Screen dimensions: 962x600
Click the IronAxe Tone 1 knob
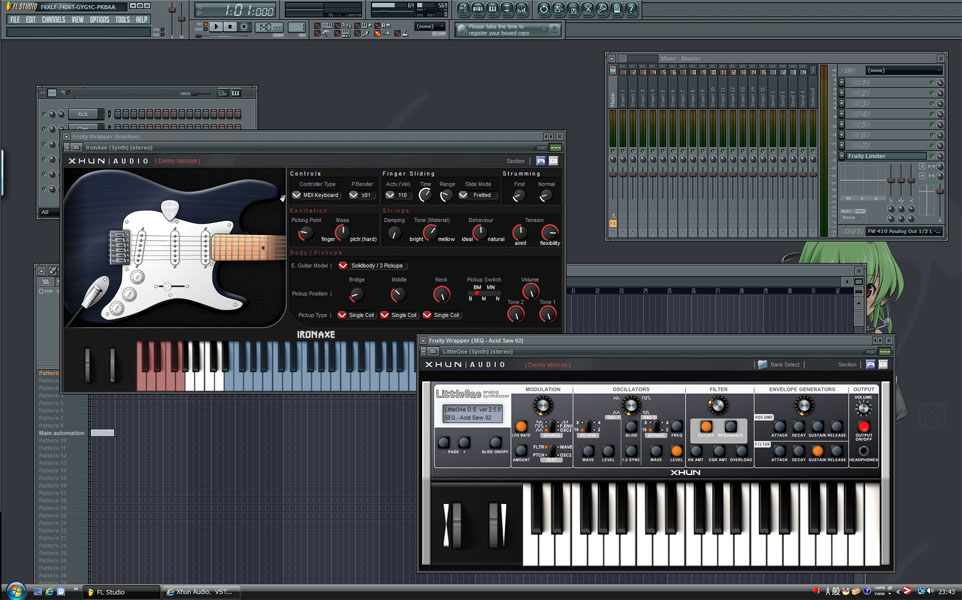[547, 314]
